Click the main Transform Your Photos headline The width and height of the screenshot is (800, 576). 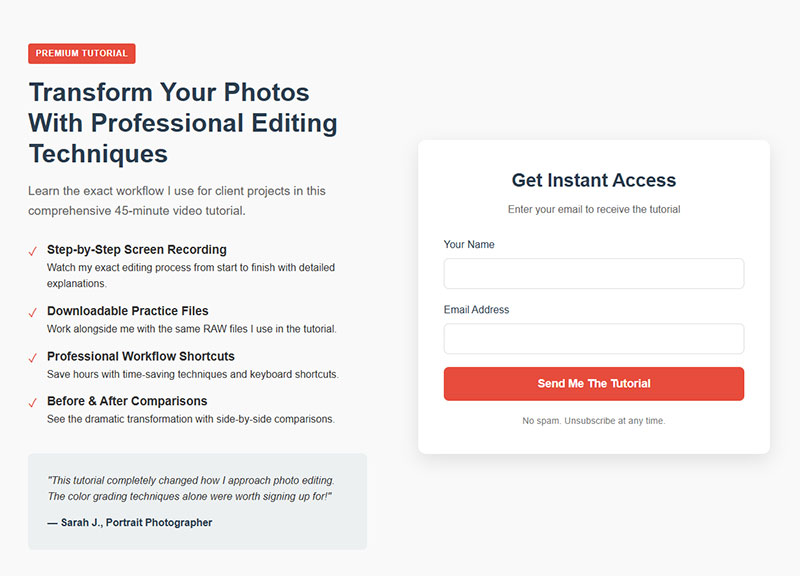(183, 122)
